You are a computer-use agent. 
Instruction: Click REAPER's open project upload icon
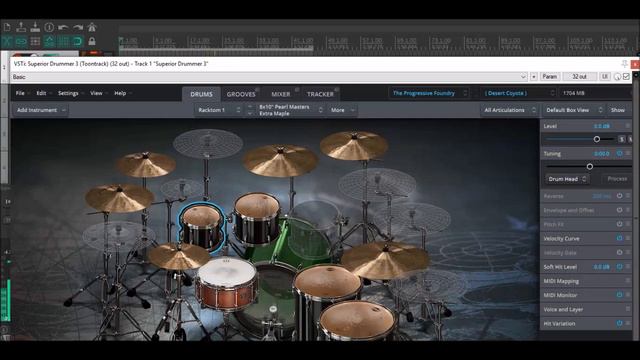[21, 27]
